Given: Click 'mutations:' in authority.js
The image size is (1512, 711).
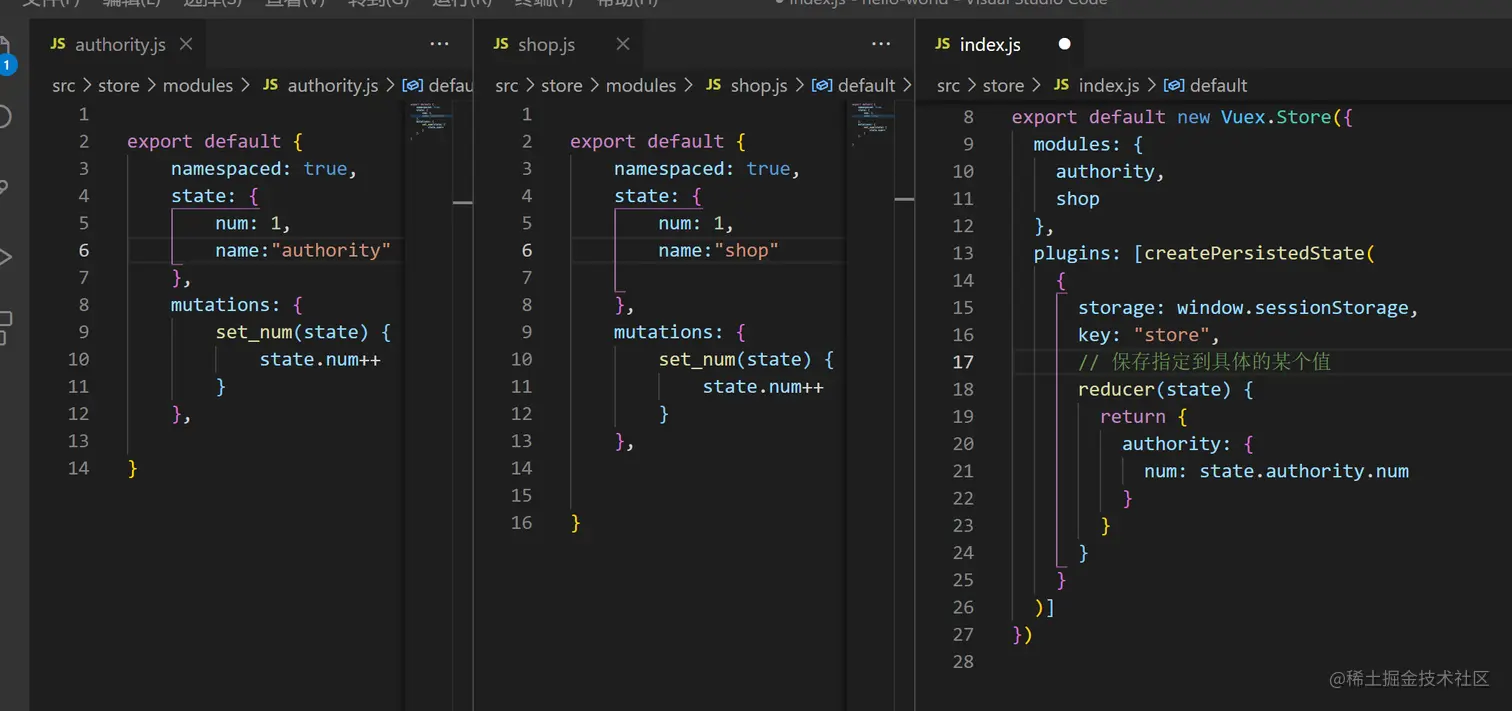Looking at the screenshot, I should [x=226, y=304].
